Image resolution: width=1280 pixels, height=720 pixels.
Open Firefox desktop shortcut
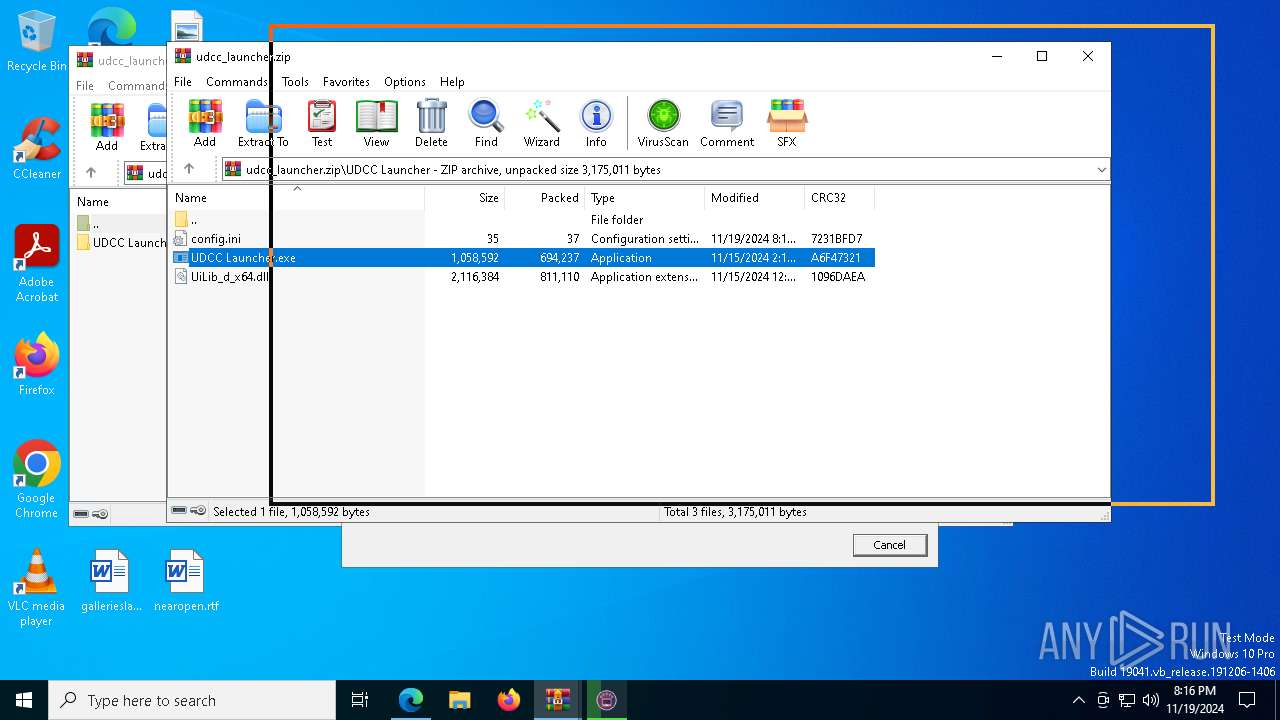[36, 364]
